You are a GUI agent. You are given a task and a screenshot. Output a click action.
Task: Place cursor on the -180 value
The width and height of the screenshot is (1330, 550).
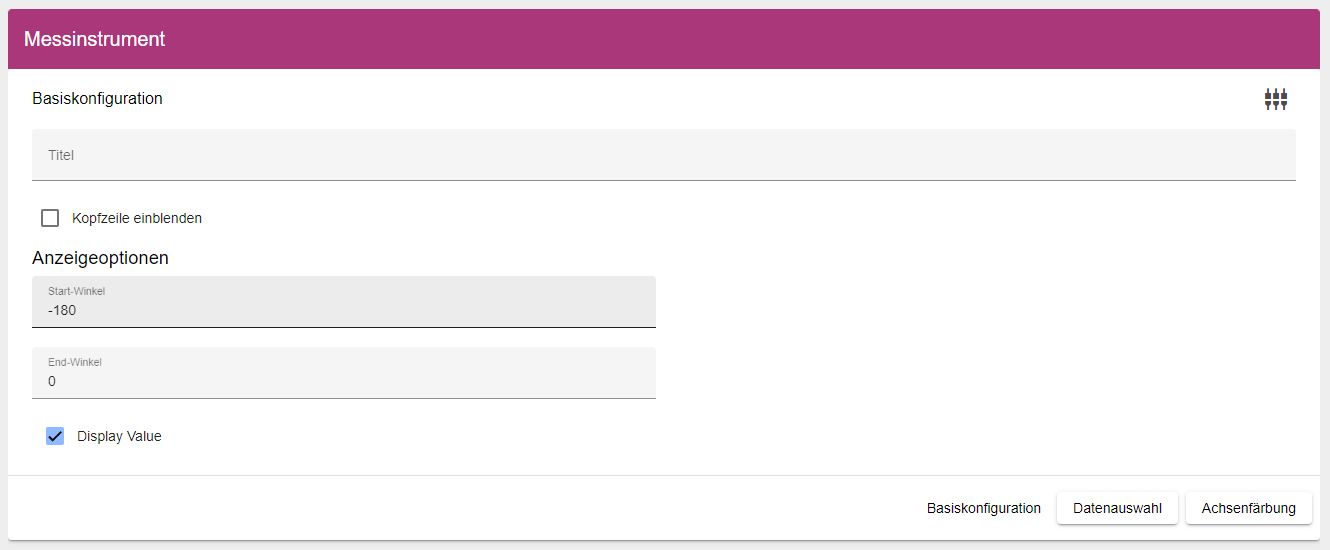click(x=62, y=310)
